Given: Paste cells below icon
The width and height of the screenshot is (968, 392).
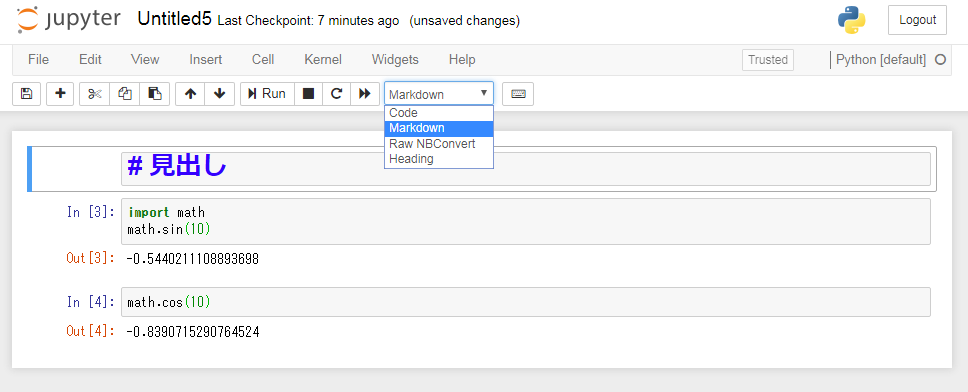Looking at the screenshot, I should [x=154, y=94].
